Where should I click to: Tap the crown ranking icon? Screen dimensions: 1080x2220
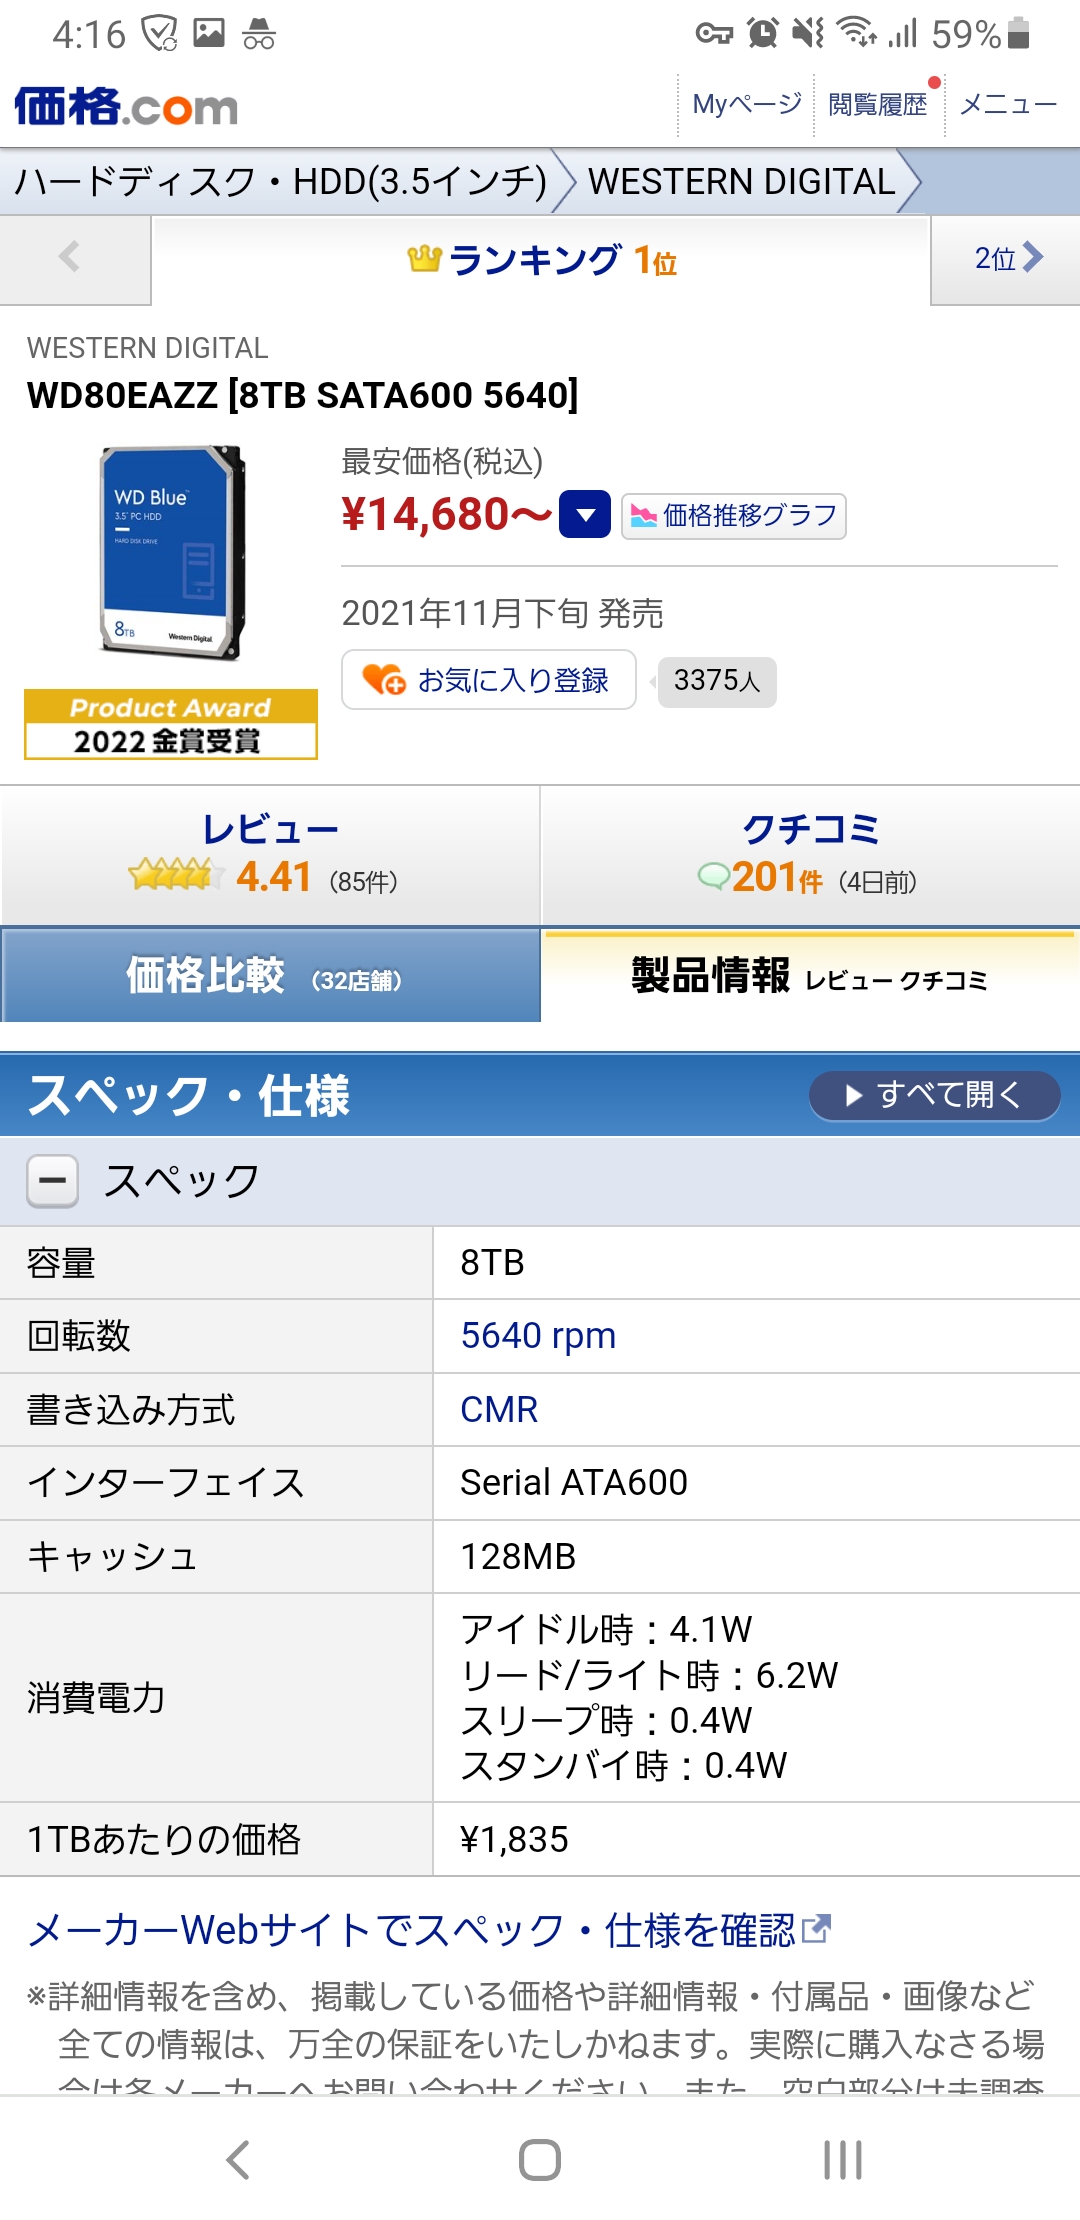pos(424,259)
